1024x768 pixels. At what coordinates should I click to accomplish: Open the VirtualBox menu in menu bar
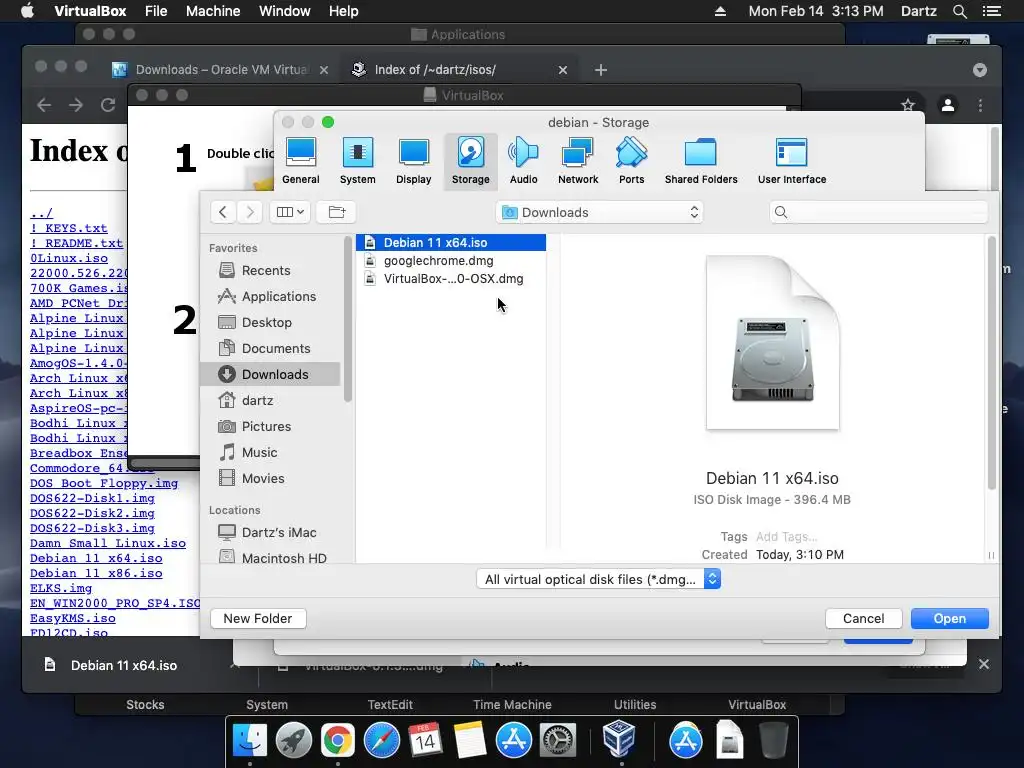click(90, 11)
